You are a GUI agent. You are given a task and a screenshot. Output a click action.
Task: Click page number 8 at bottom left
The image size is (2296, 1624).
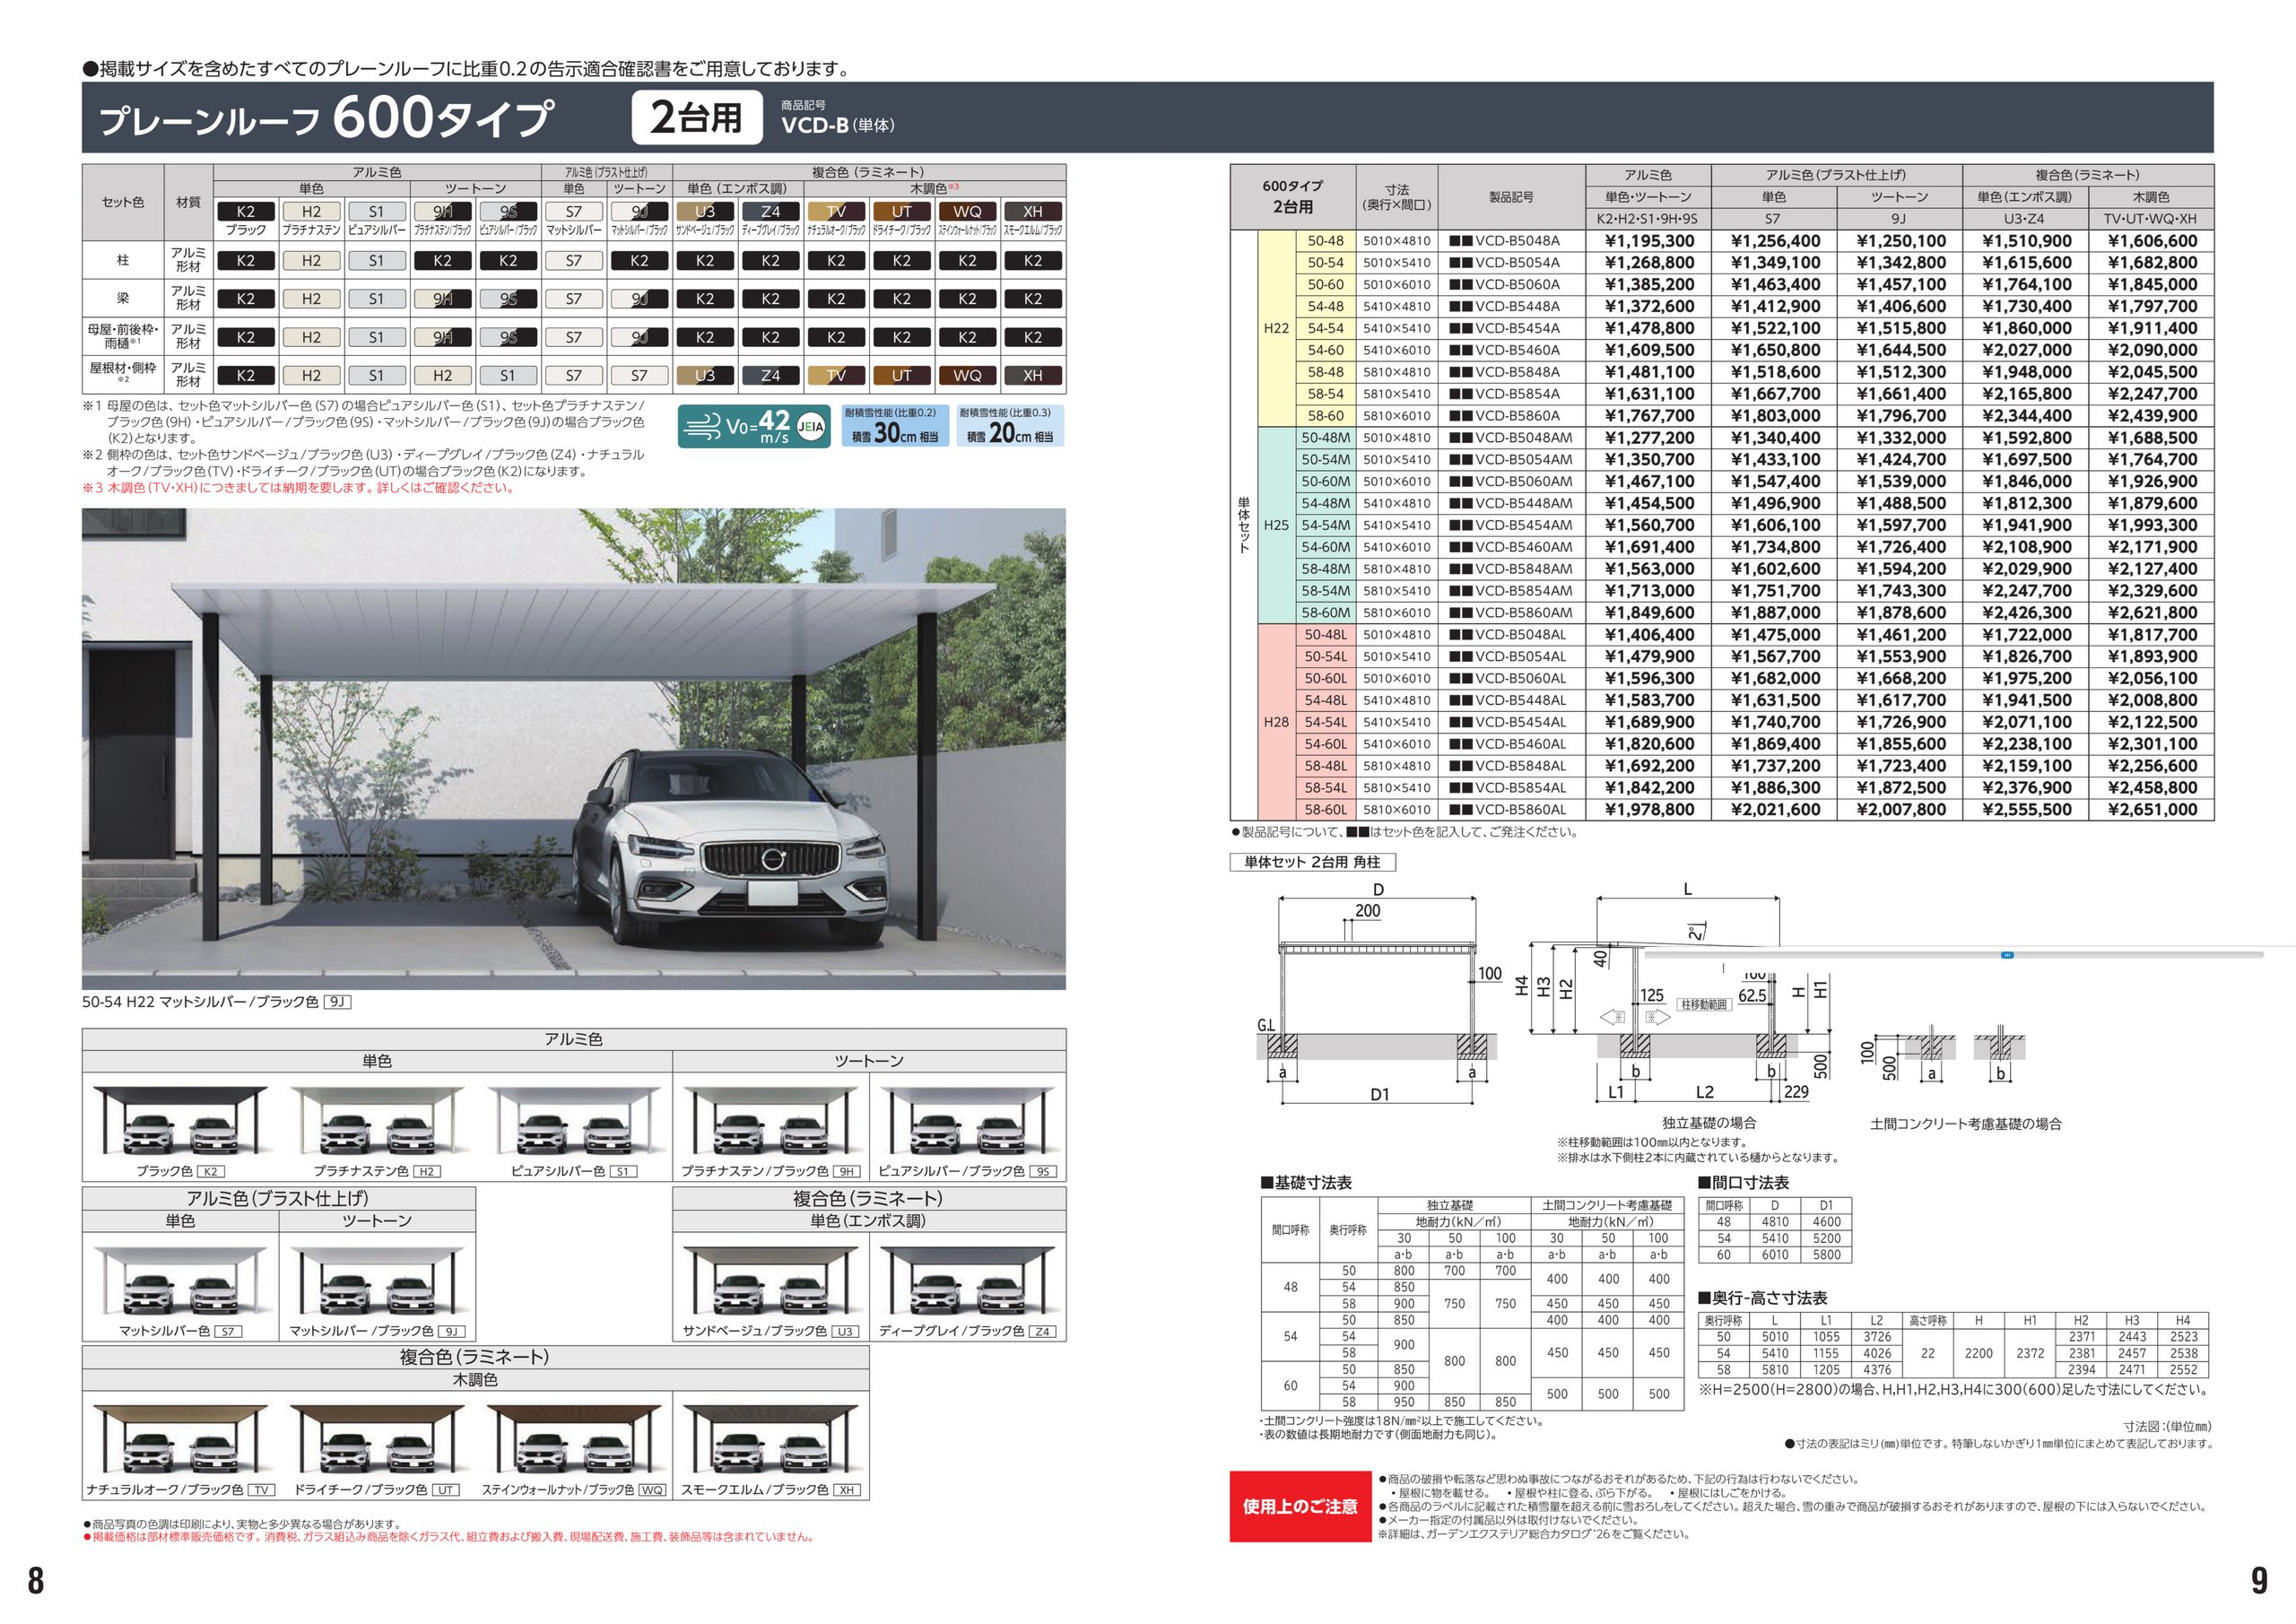click(x=36, y=1581)
